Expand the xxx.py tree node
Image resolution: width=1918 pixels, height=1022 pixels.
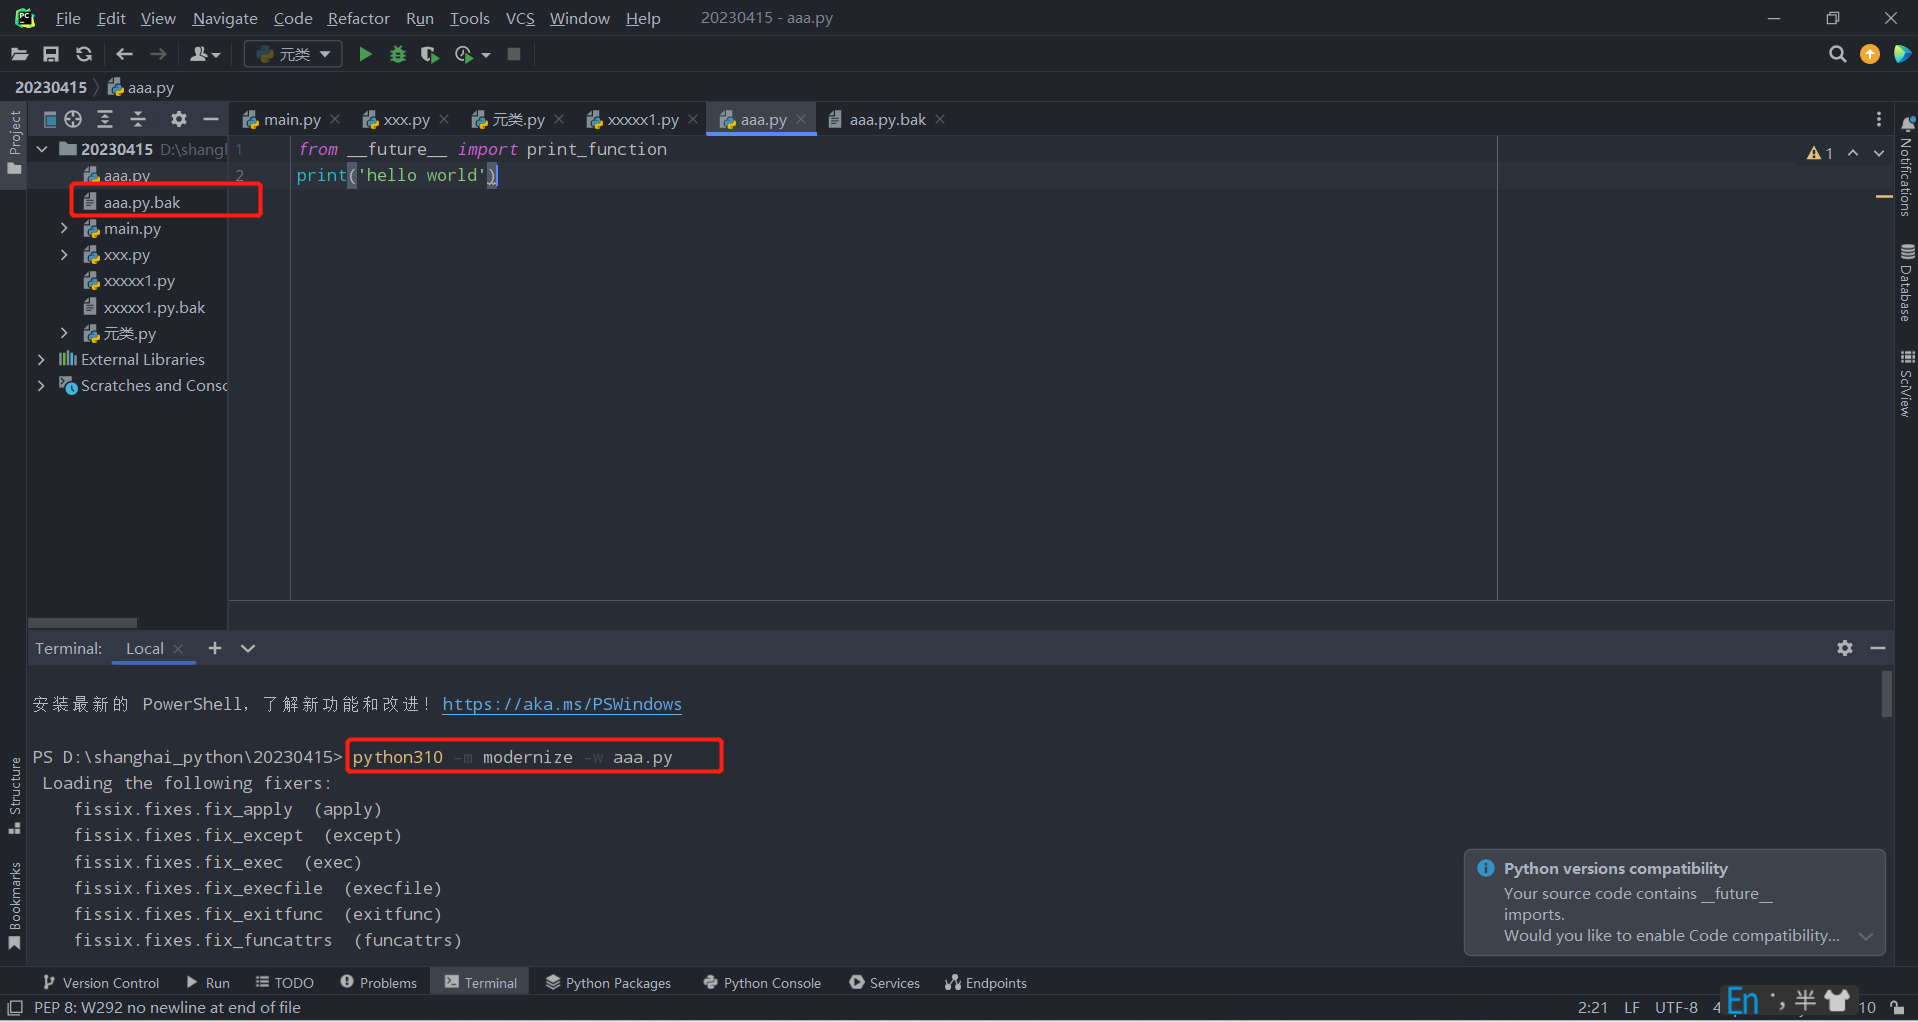(x=64, y=255)
